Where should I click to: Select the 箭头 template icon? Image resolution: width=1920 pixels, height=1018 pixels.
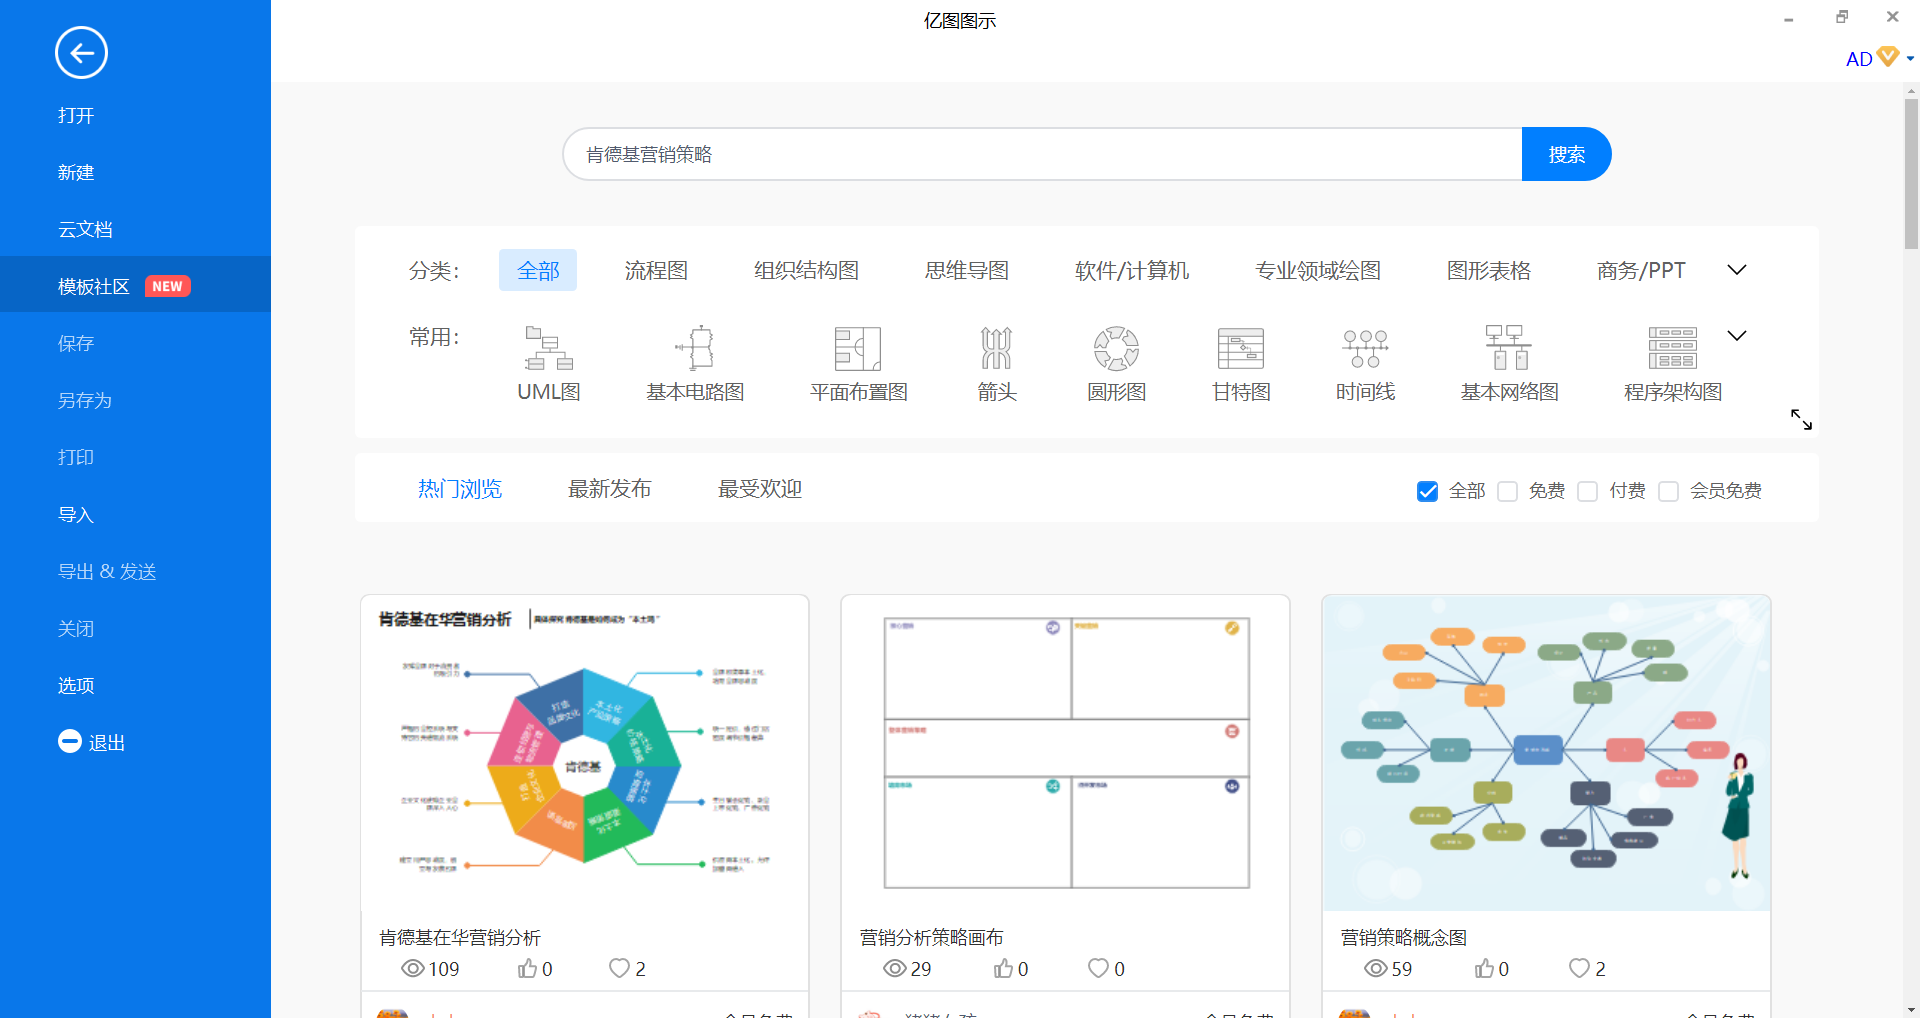[996, 348]
